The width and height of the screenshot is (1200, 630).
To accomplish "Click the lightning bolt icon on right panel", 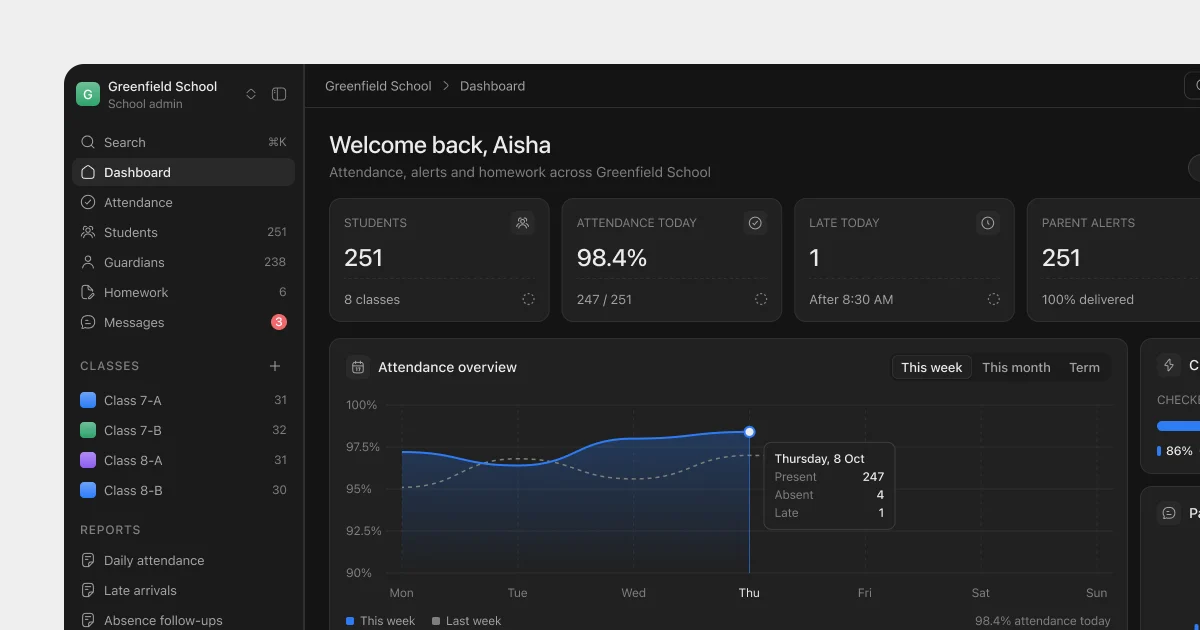I will click(x=1169, y=365).
